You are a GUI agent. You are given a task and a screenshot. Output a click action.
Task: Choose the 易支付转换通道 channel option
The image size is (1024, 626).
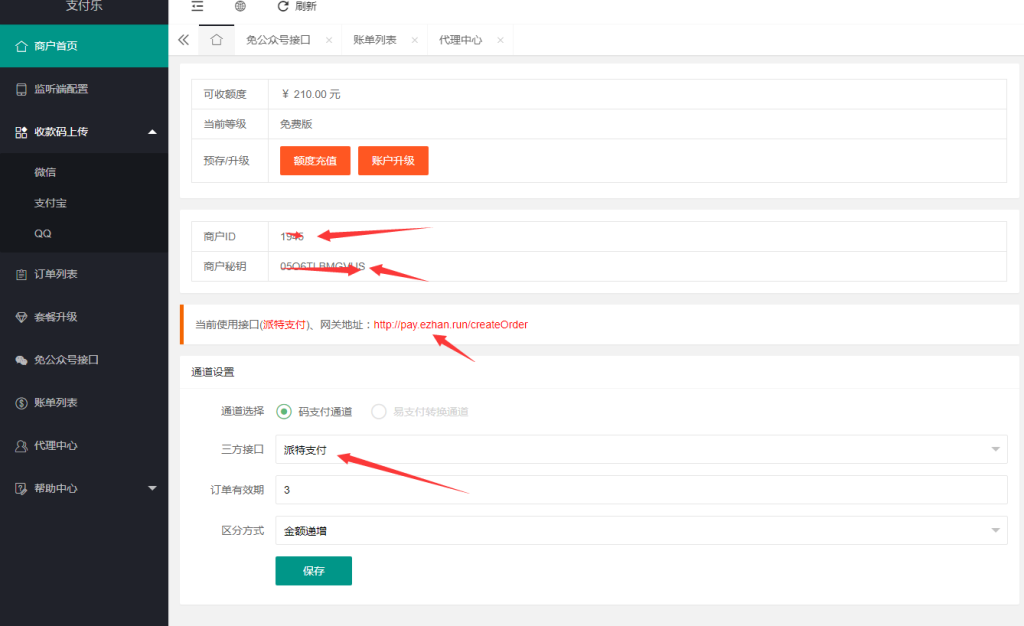pos(378,412)
